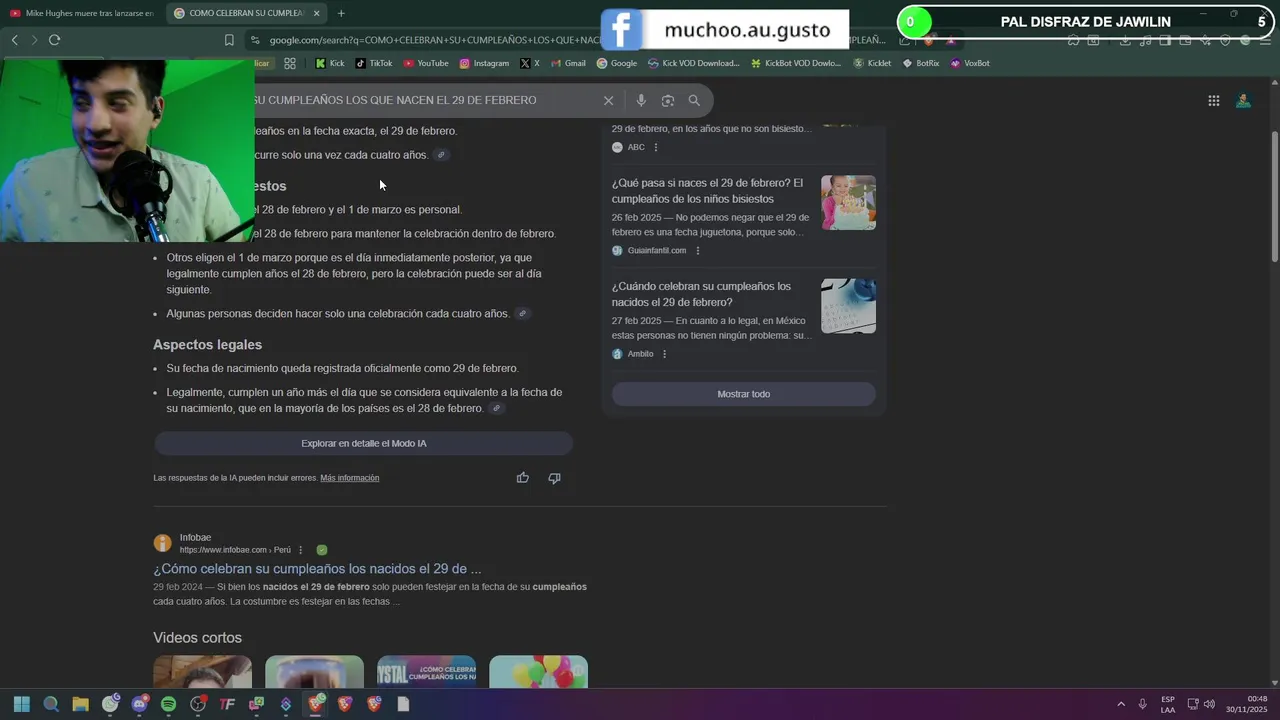Open BotRix bookmark
The height and width of the screenshot is (720, 1280).
pos(921,63)
